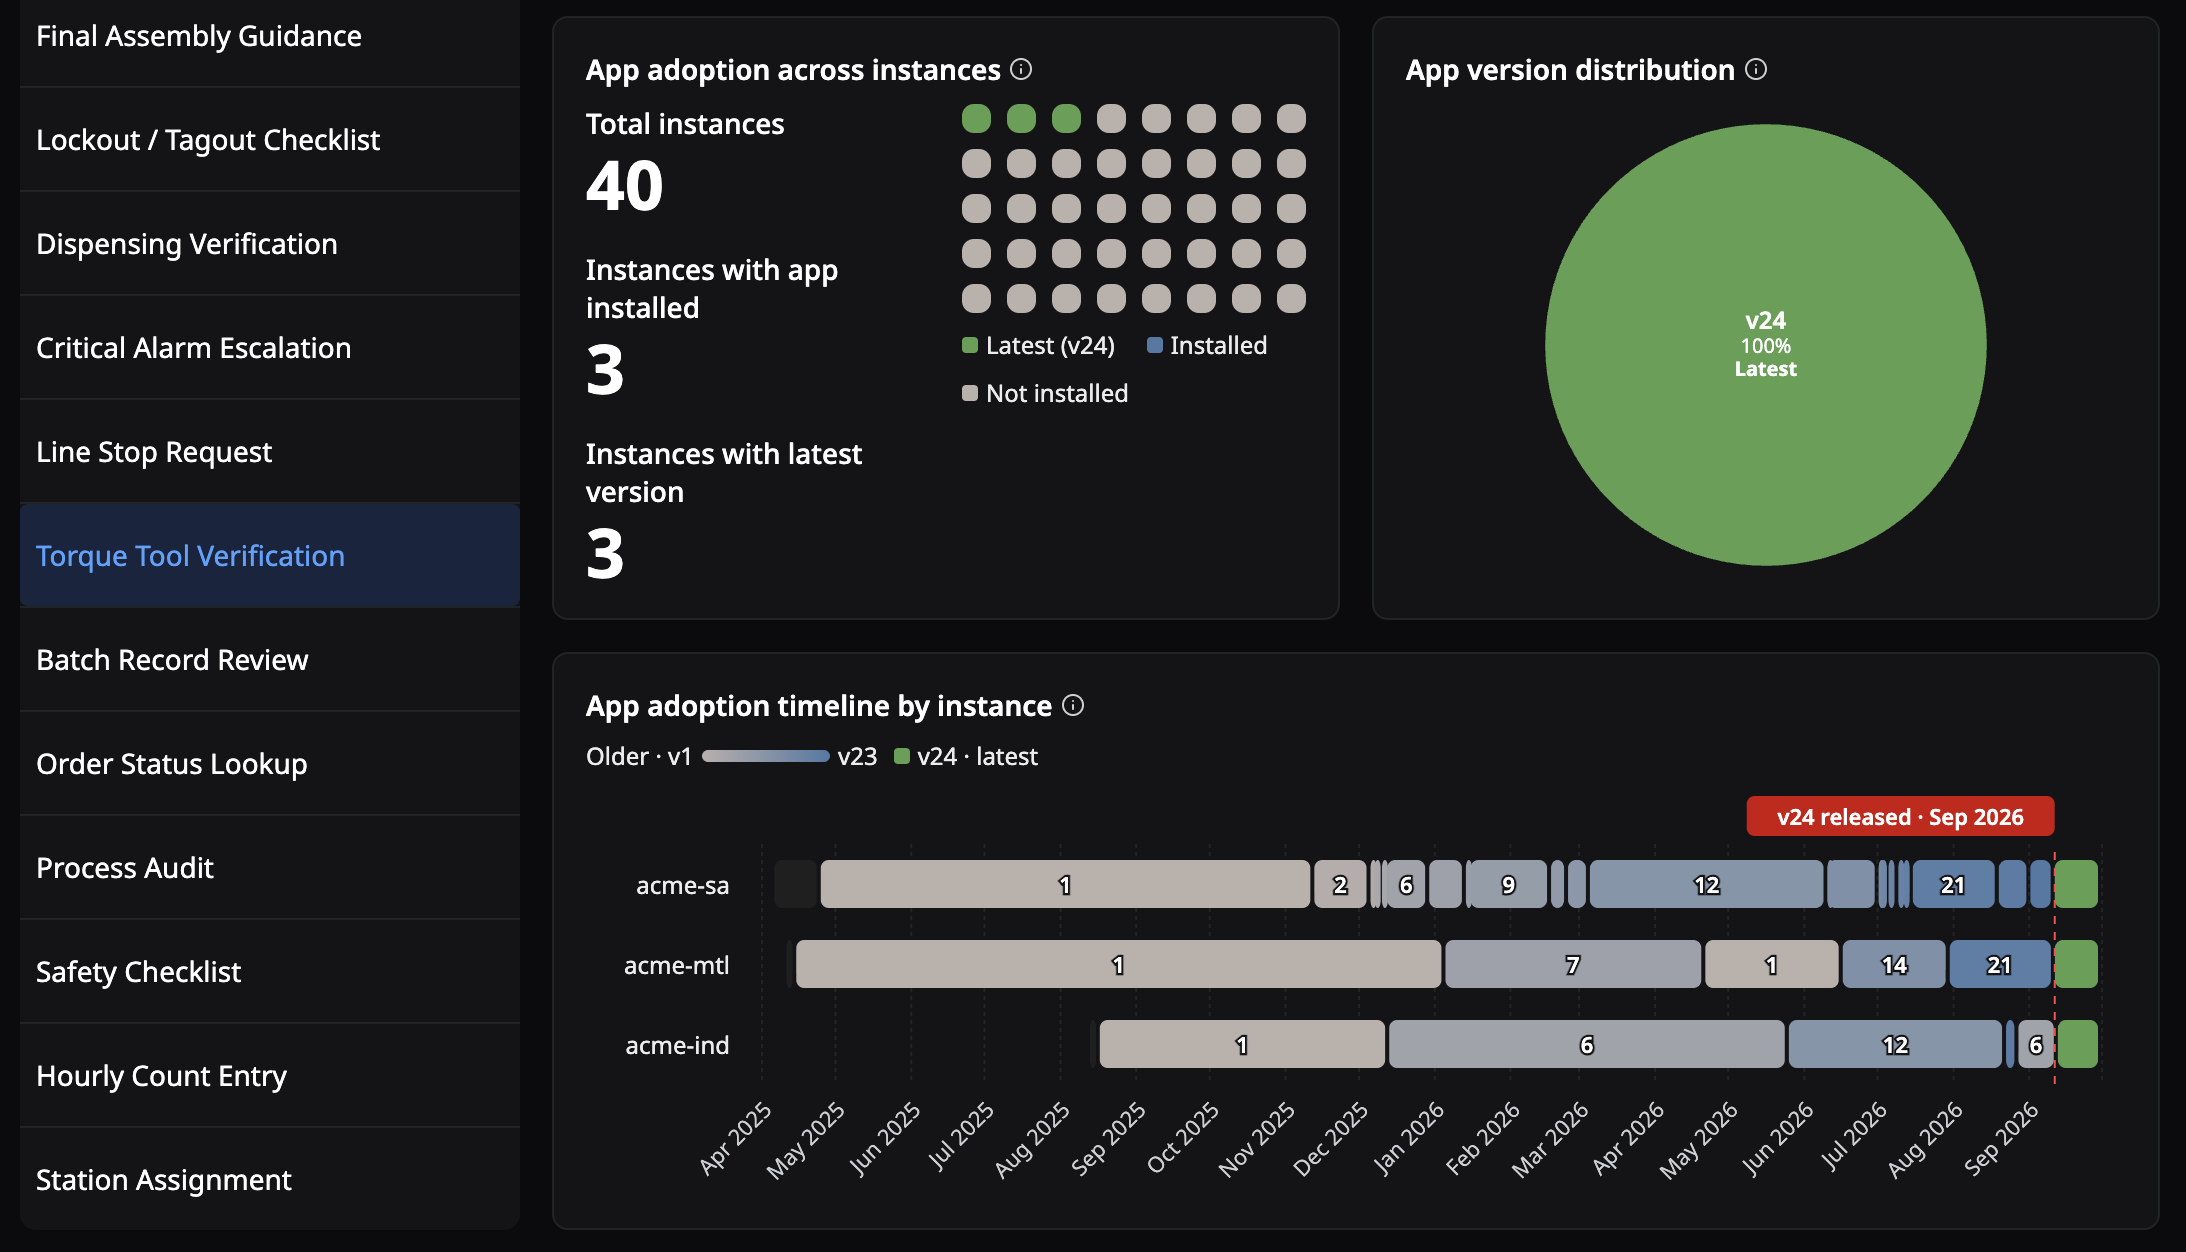Image resolution: width=2186 pixels, height=1252 pixels.
Task: Open Hourly Count Entry
Action: point(270,1076)
